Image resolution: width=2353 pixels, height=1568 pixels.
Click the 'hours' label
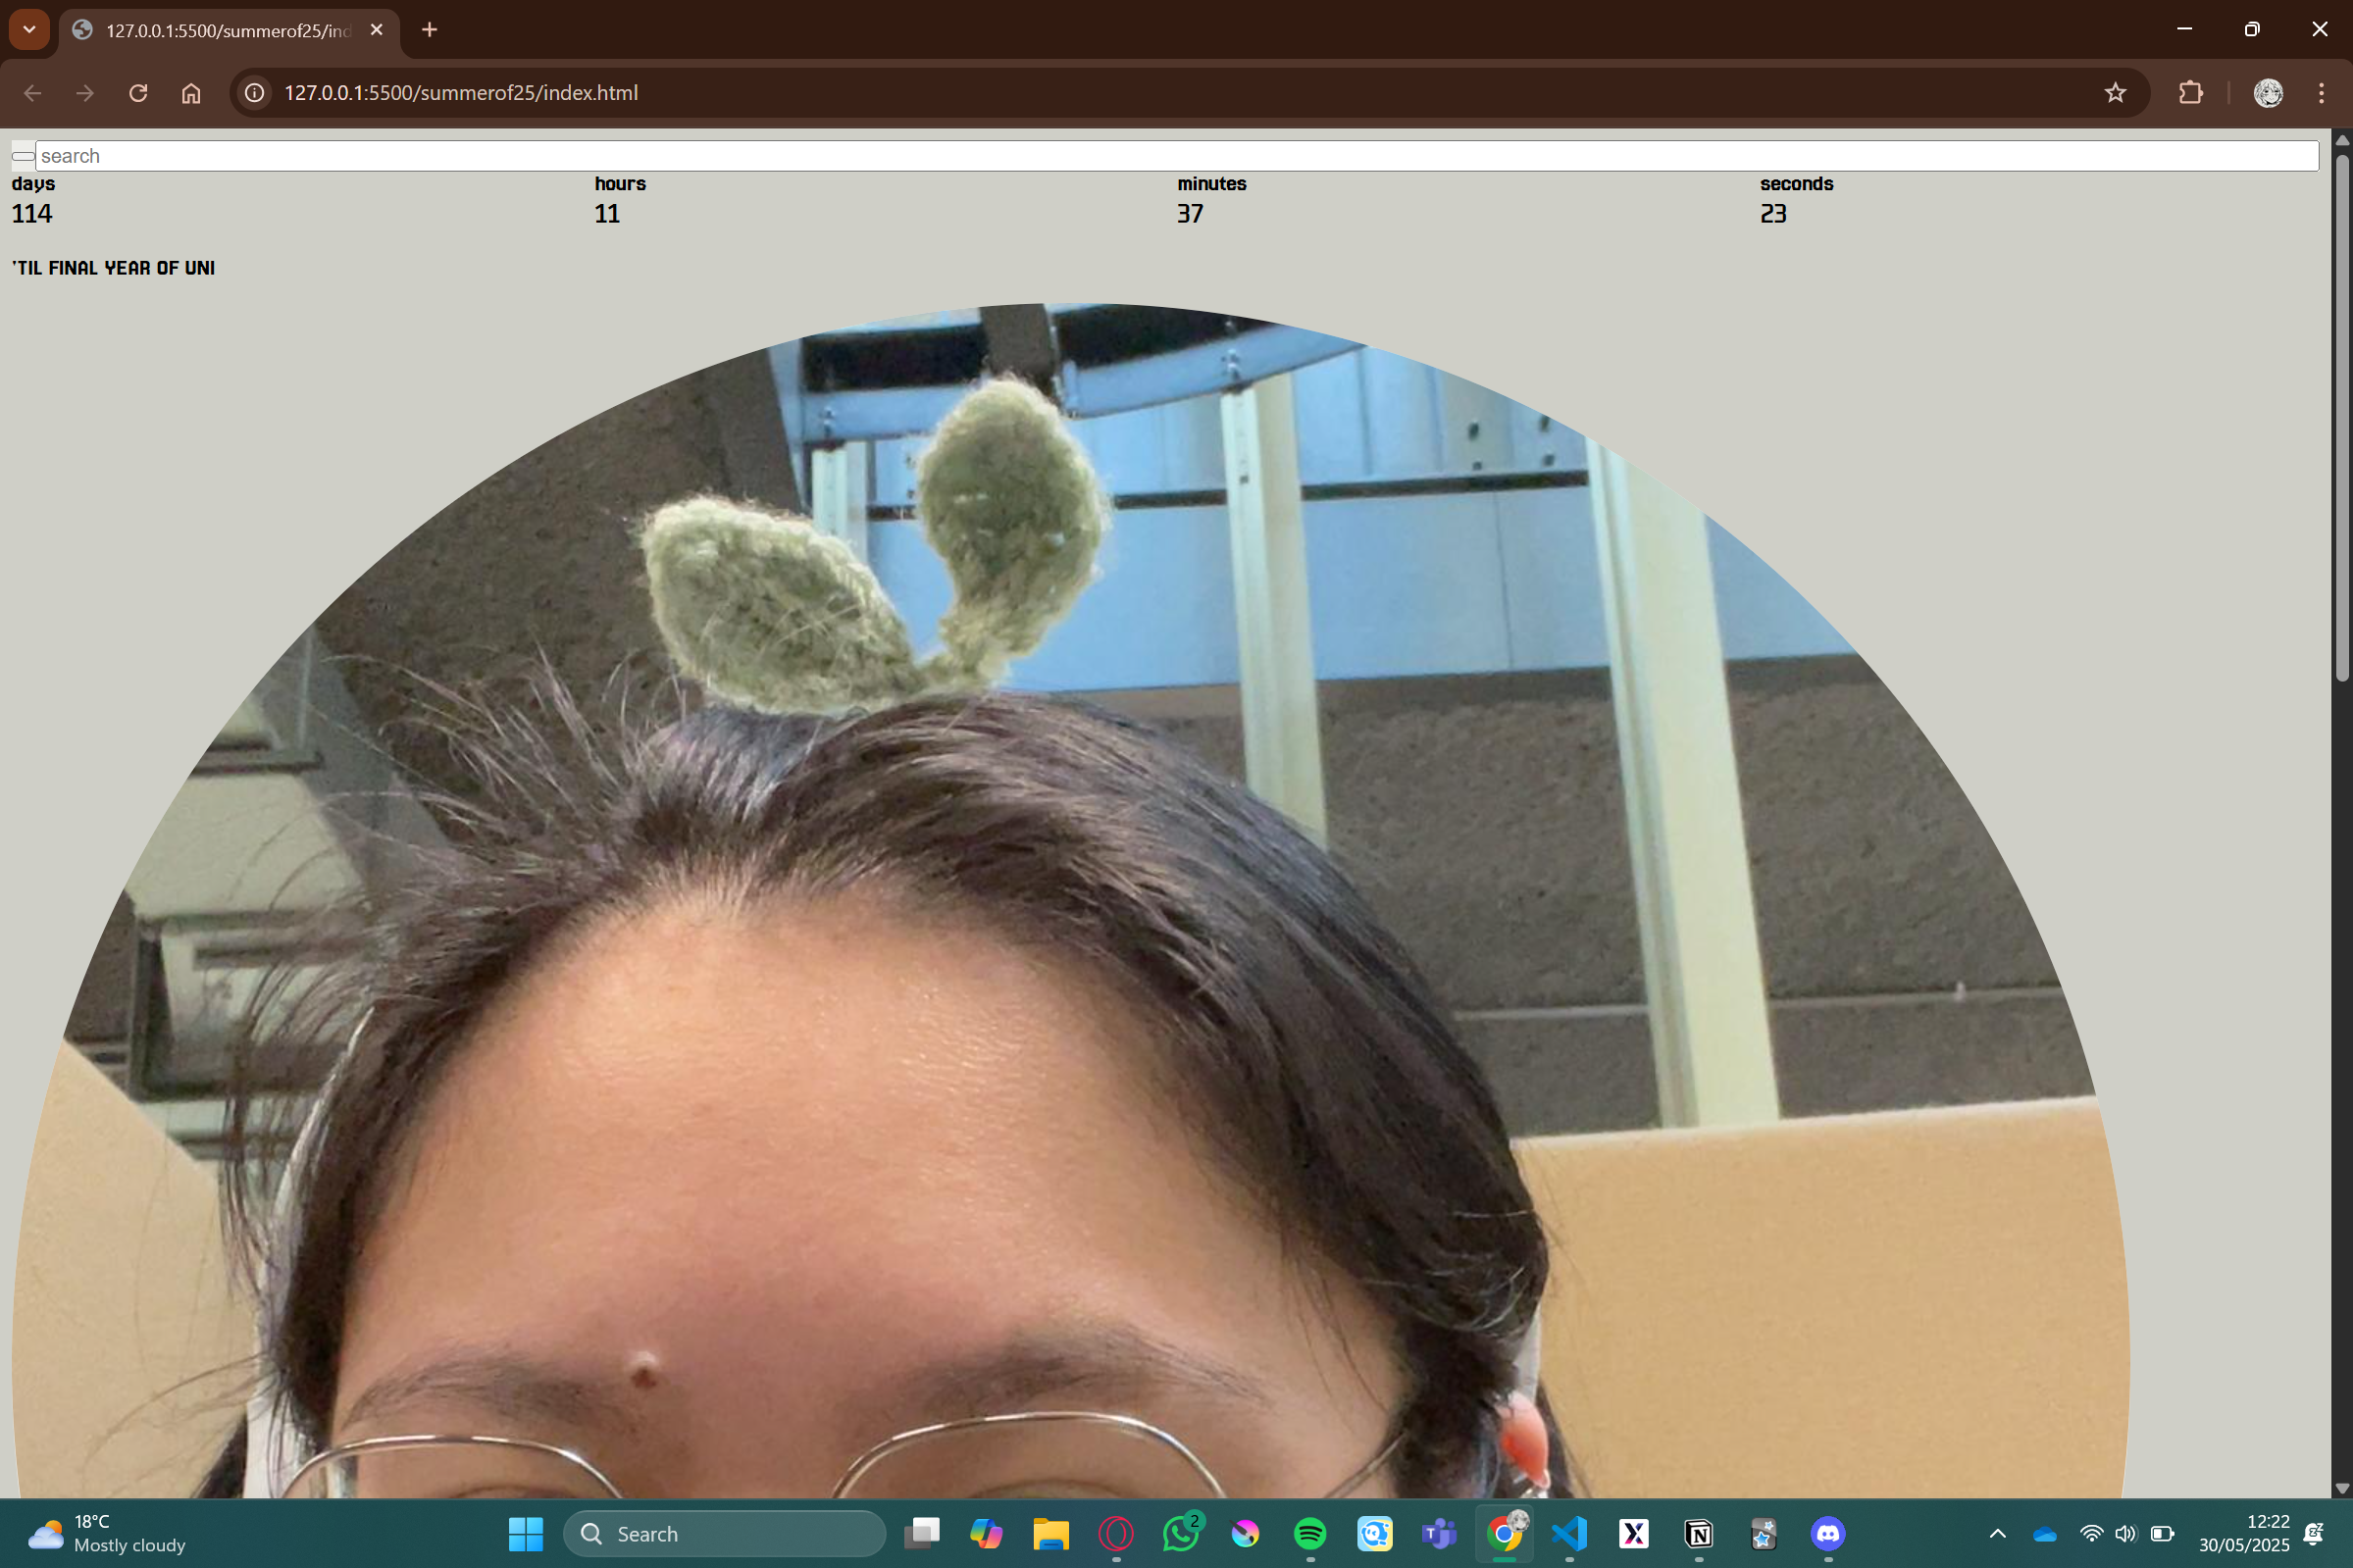tap(620, 184)
